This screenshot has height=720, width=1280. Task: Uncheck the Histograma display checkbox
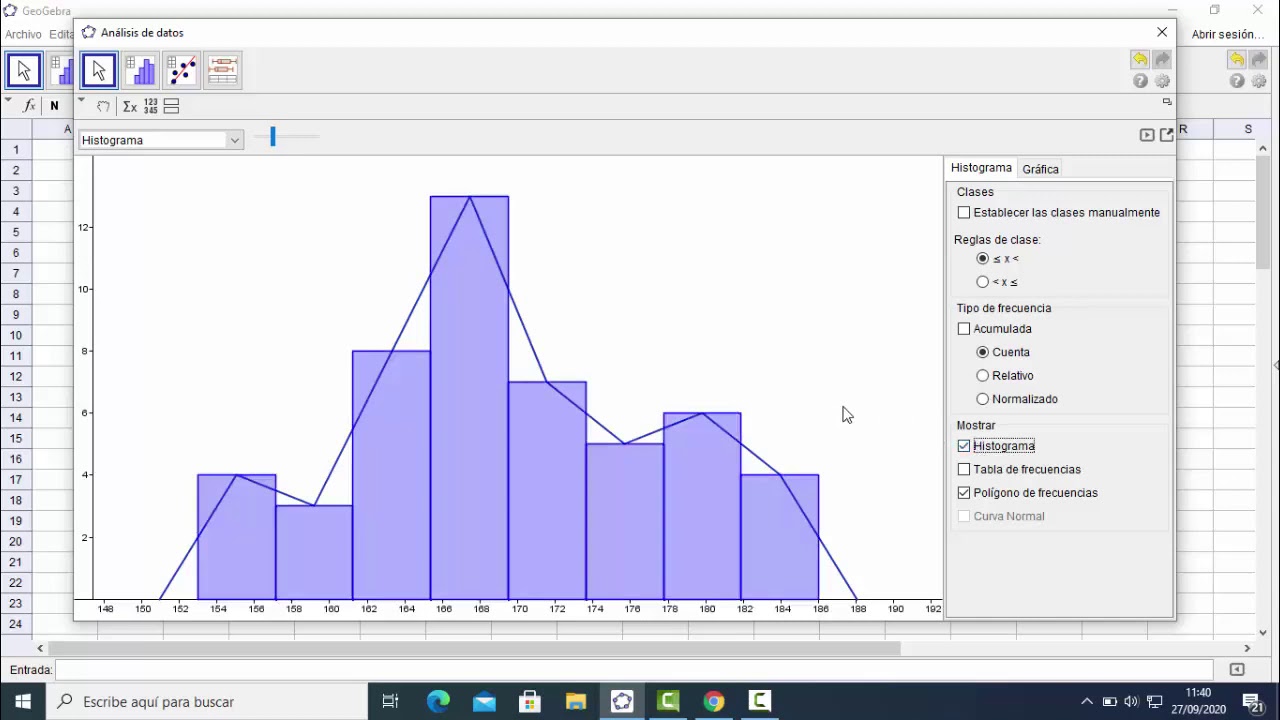pyautogui.click(x=964, y=446)
